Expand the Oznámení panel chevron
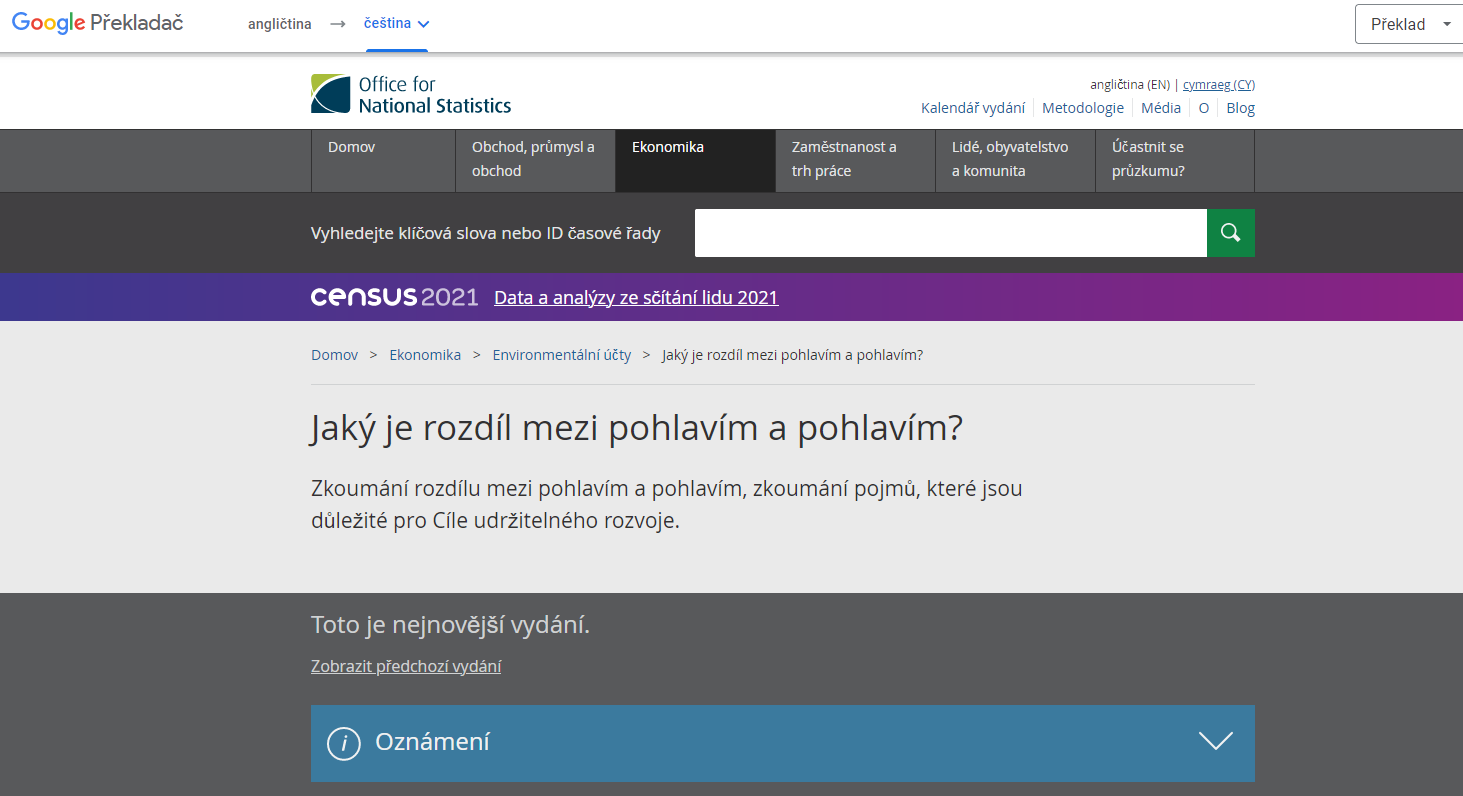This screenshot has width=1463, height=796. click(1215, 742)
